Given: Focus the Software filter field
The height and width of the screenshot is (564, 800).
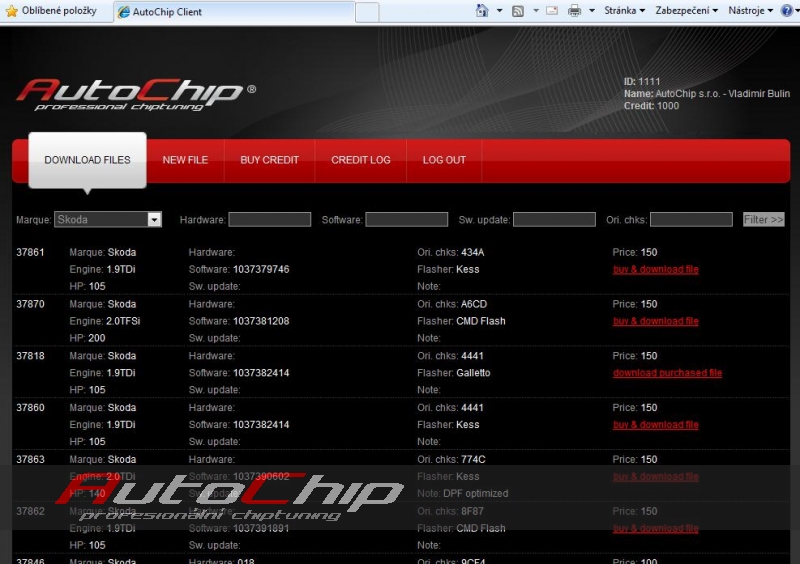Looking at the screenshot, I should (407, 219).
